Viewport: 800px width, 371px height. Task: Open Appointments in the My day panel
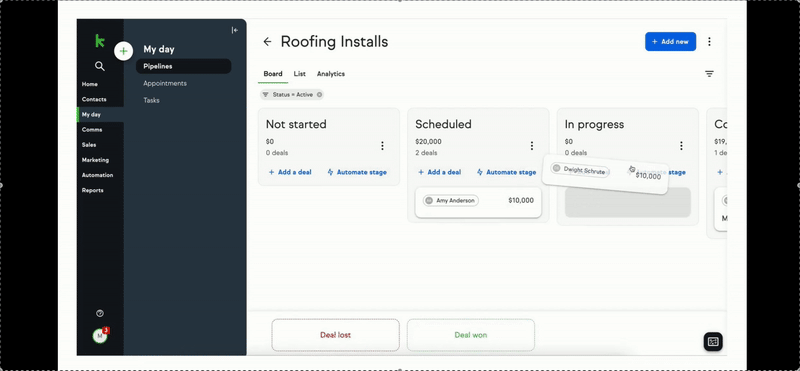pyautogui.click(x=165, y=83)
